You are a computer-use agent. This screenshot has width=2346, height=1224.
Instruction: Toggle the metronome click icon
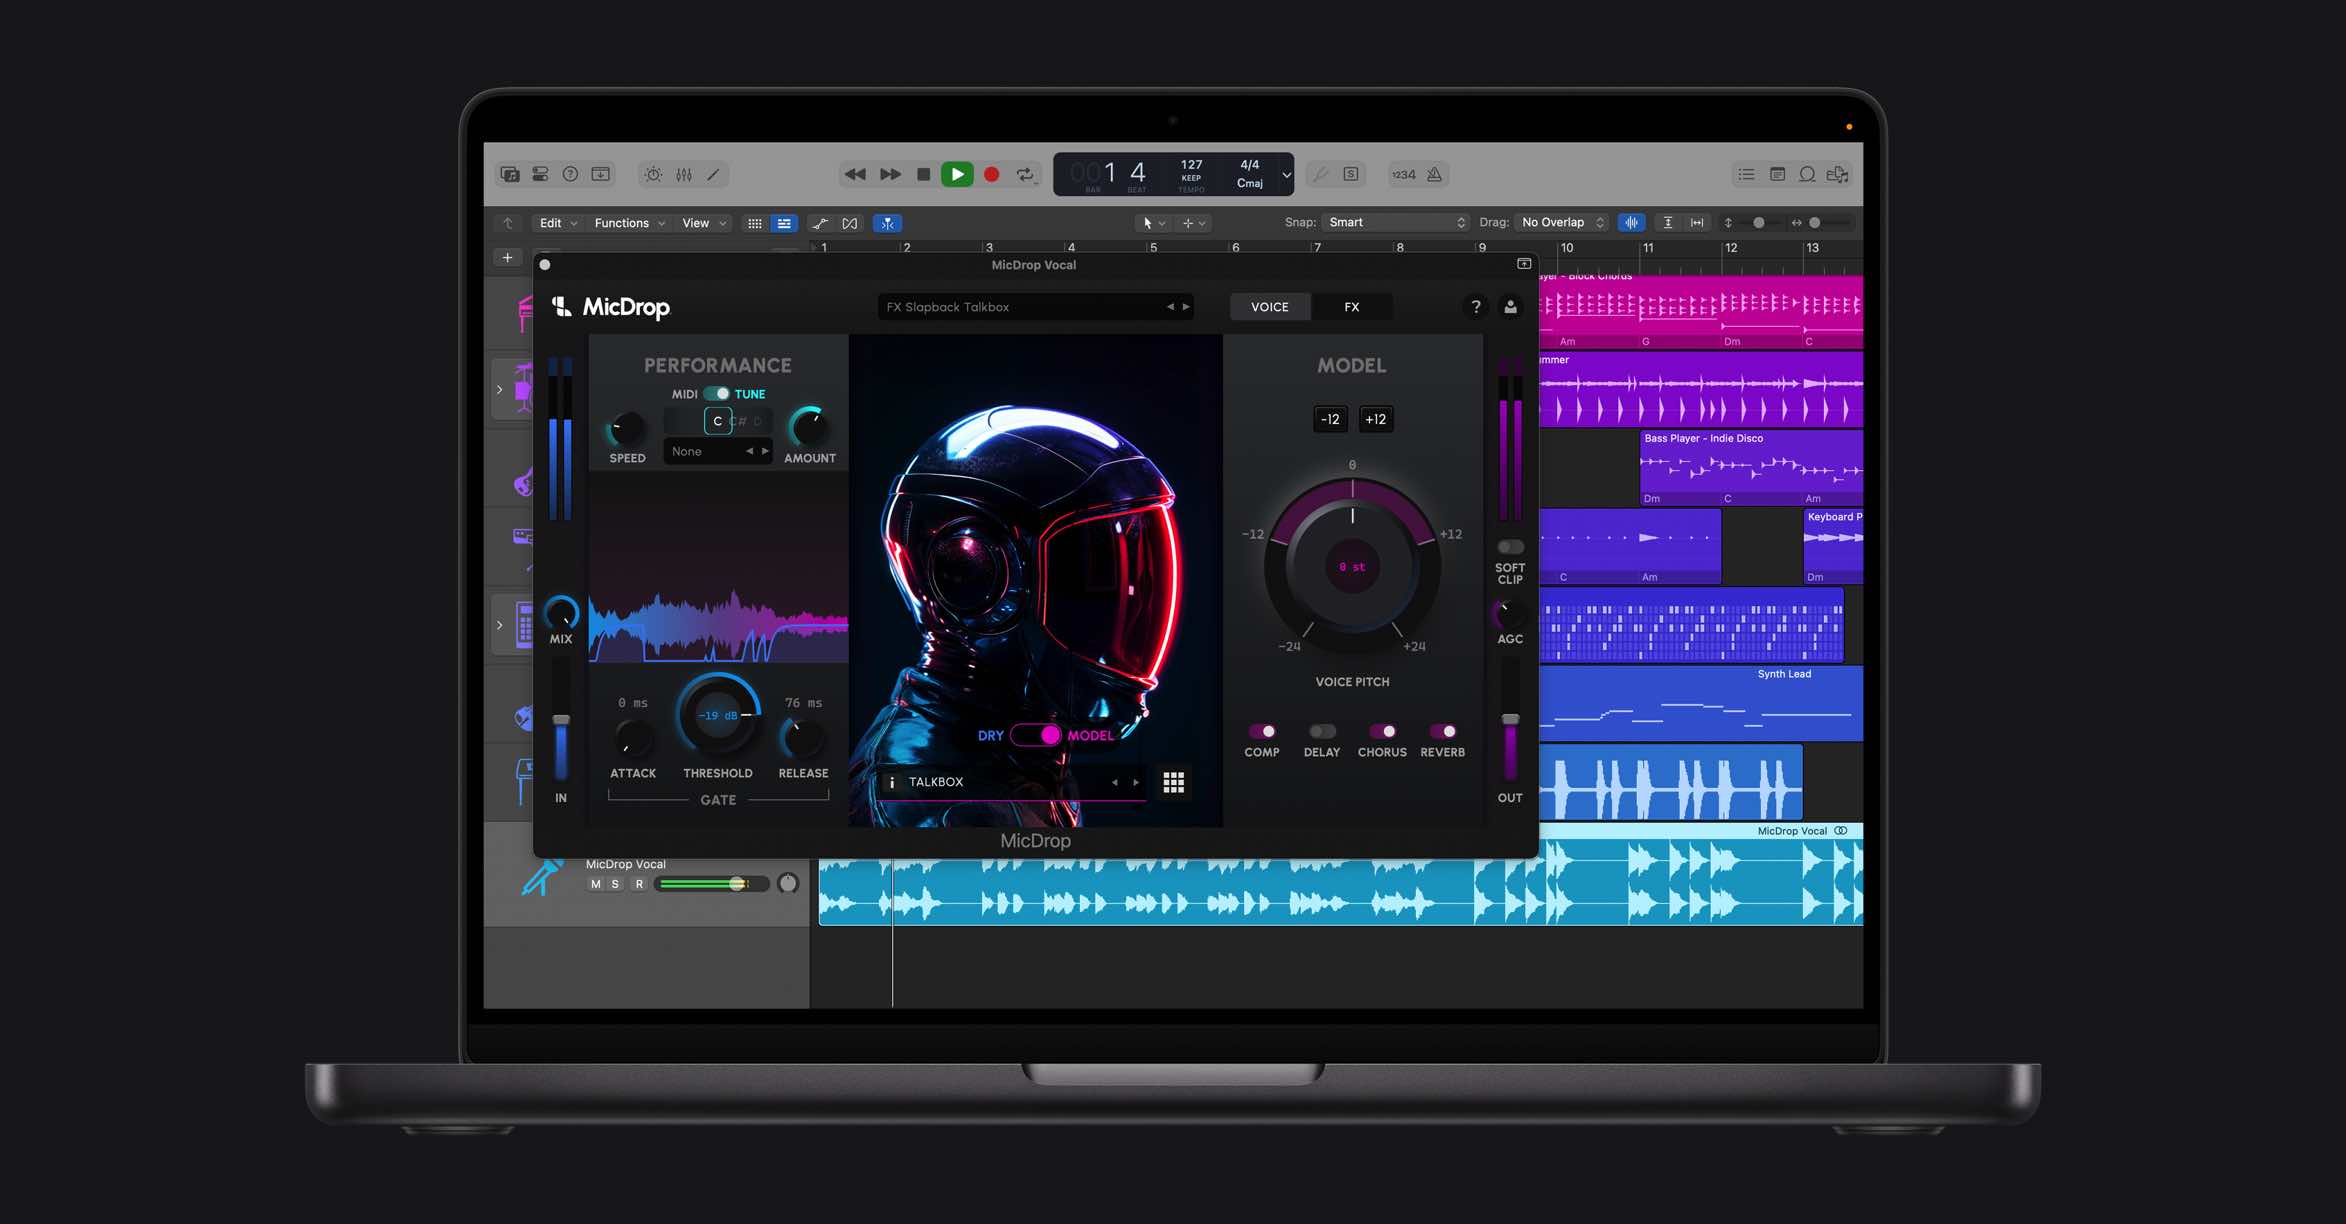click(x=1434, y=174)
